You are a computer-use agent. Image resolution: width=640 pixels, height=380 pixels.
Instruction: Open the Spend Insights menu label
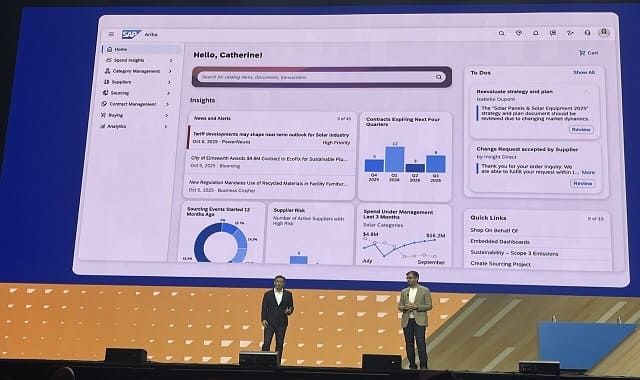tap(129, 60)
